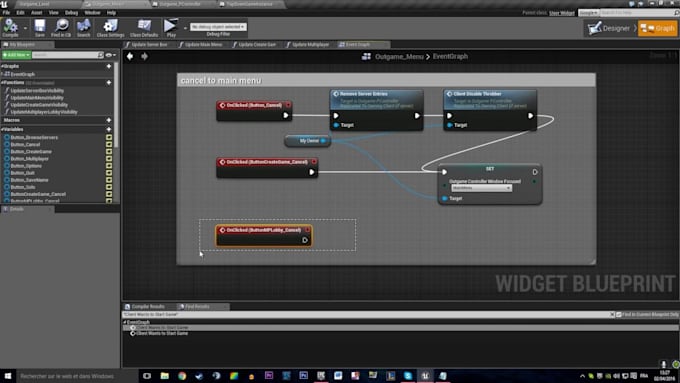Image resolution: width=680 pixels, height=383 pixels.
Task: Select the Event Graph tab
Action: click(x=357, y=45)
